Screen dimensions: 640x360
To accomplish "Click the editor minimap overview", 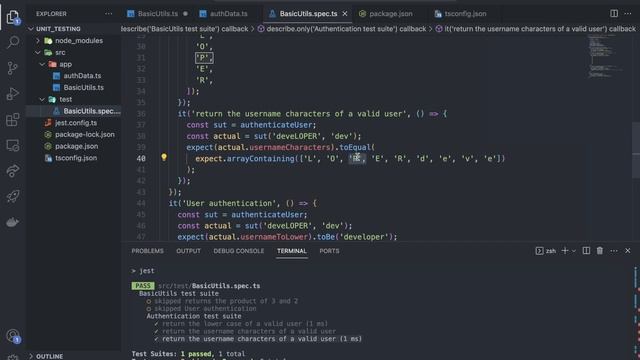I will tap(607, 57).
